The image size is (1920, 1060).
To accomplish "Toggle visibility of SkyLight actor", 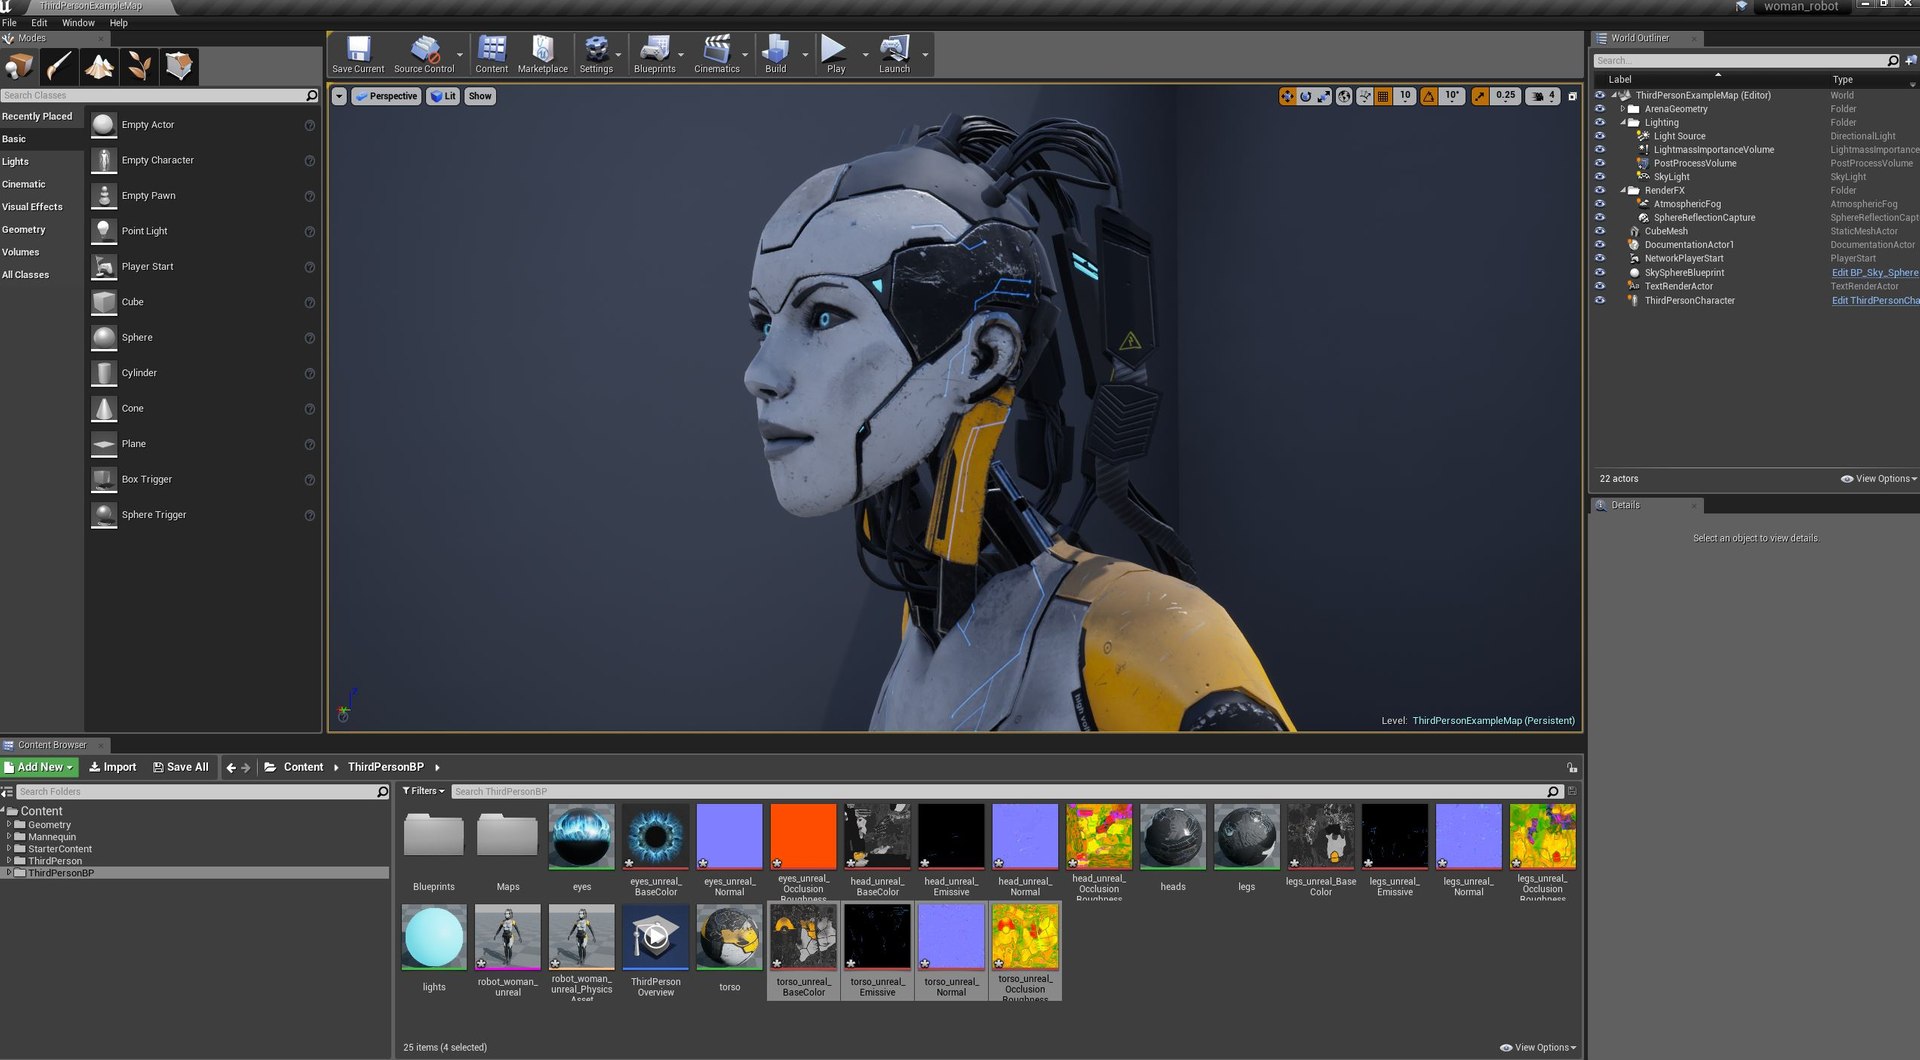I will tap(1599, 177).
